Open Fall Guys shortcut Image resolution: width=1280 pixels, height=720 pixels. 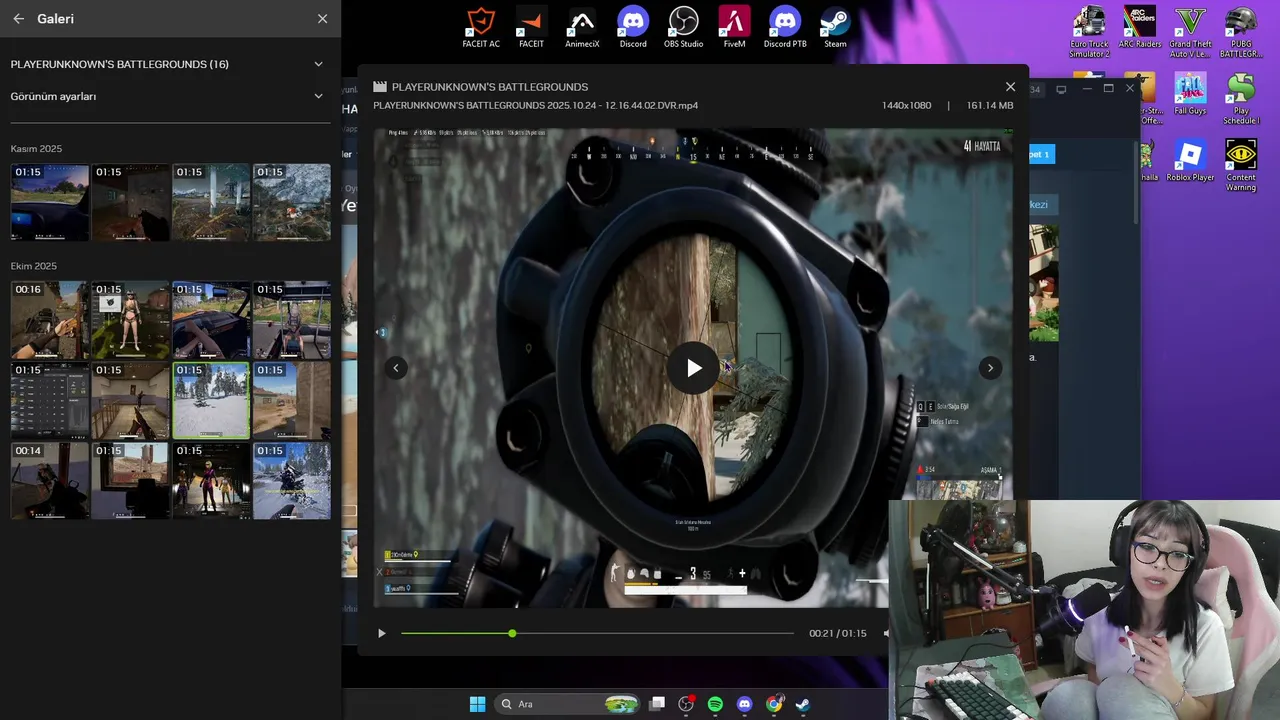(x=1190, y=94)
